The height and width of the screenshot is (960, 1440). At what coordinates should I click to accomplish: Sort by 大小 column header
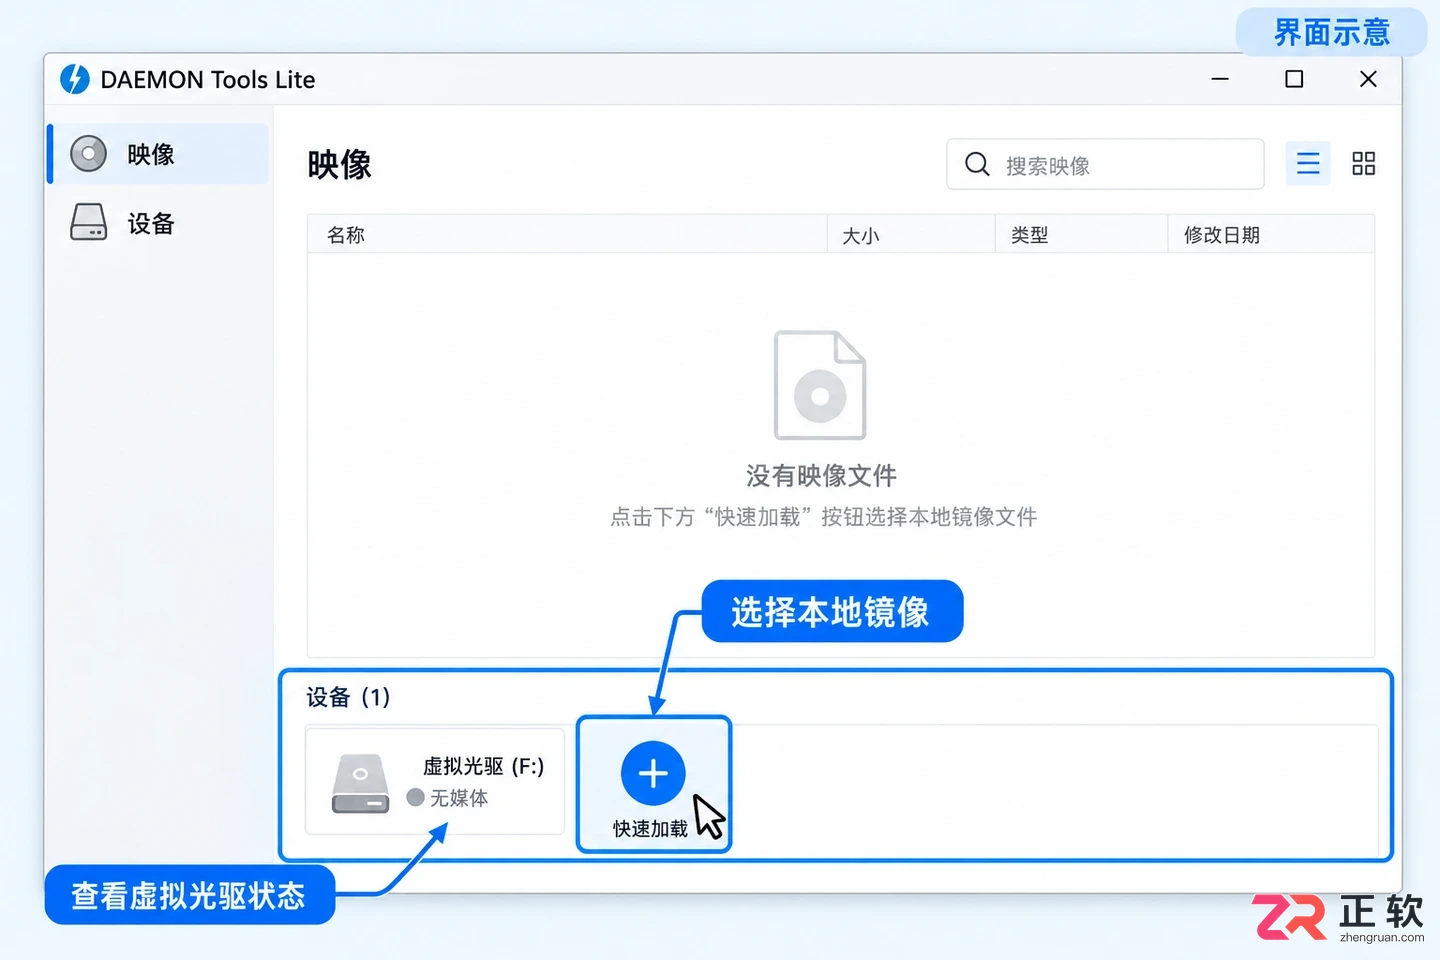click(911, 235)
